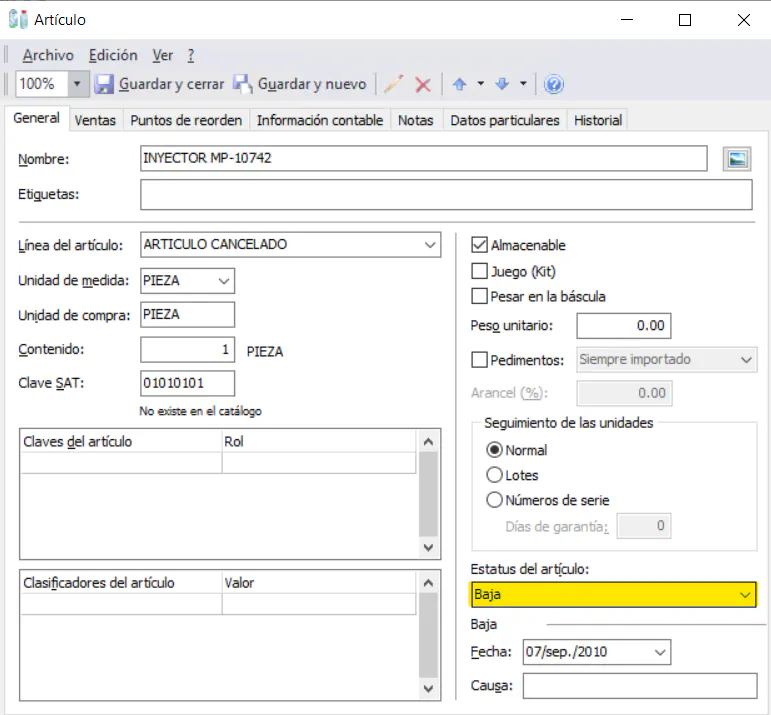
Task: Click the Causa text field
Action: 639,686
